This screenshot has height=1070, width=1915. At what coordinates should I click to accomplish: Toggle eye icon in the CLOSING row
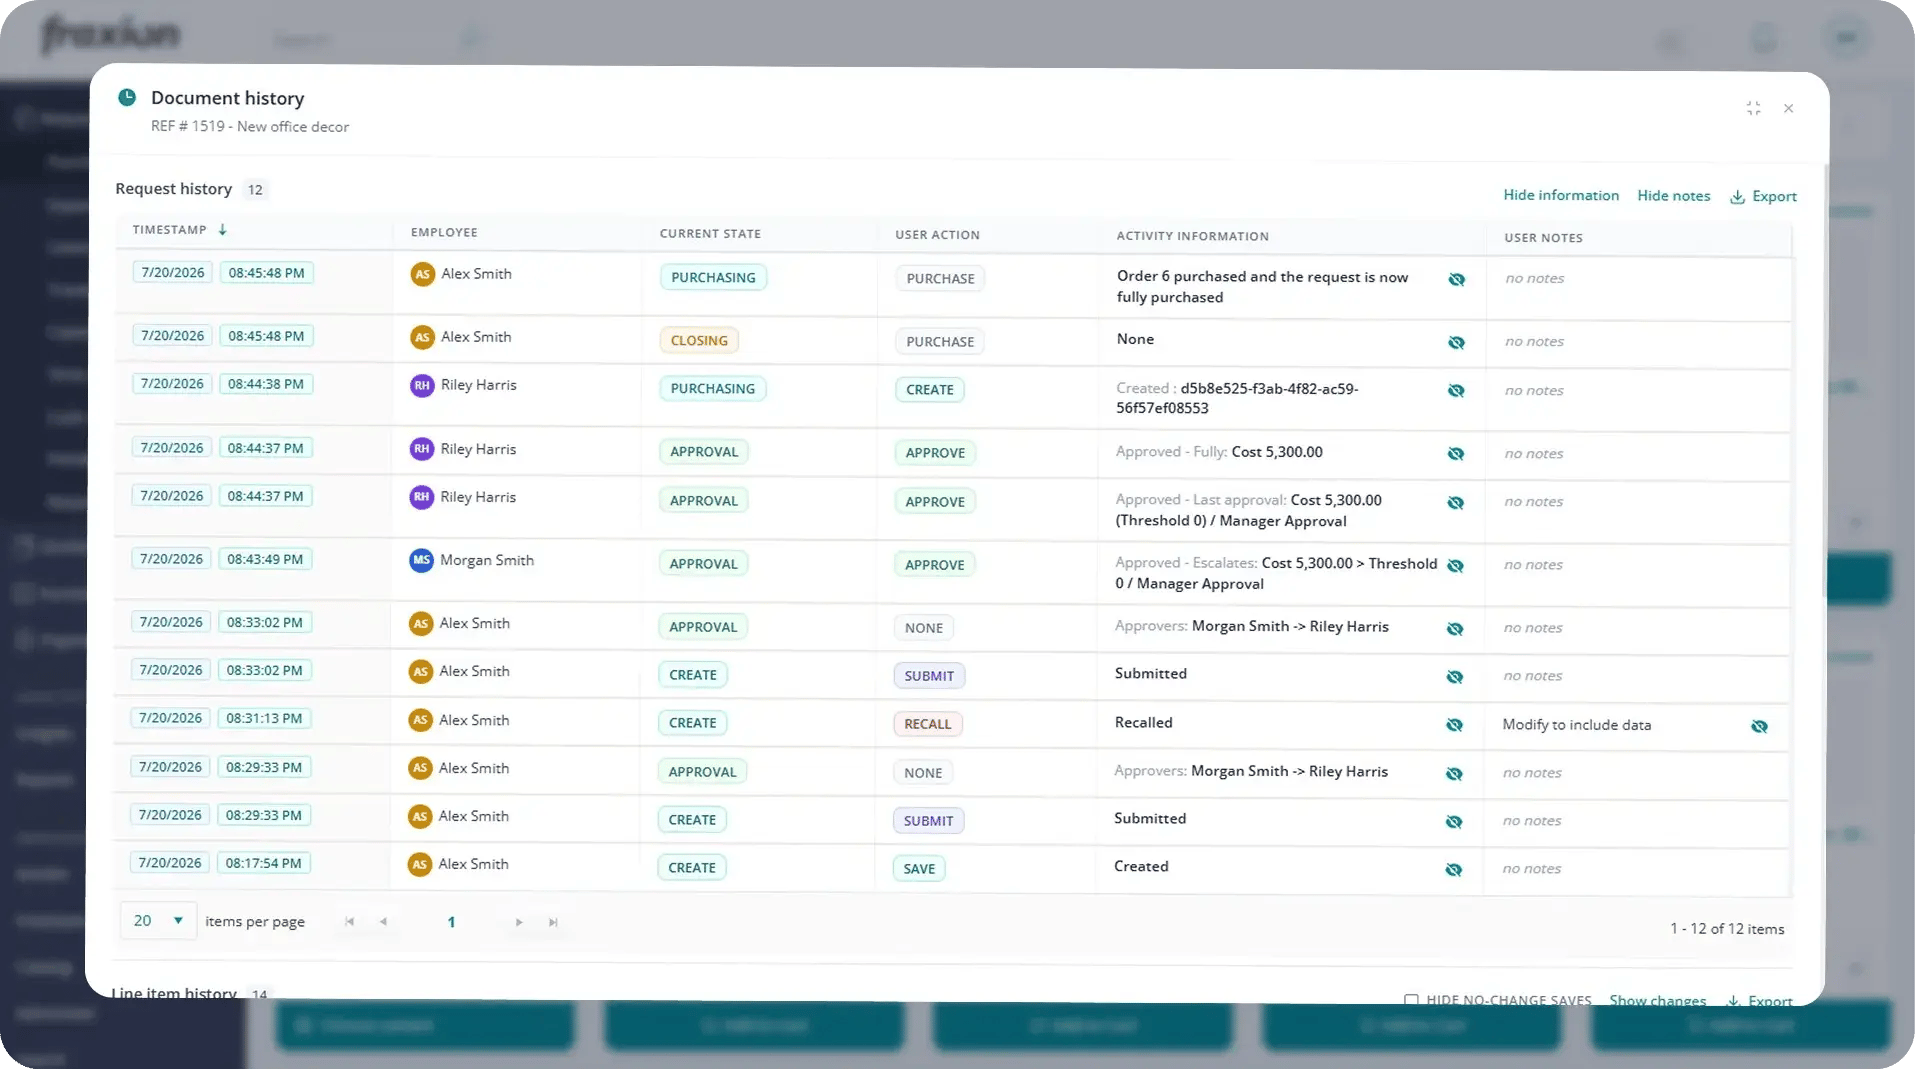click(1456, 343)
